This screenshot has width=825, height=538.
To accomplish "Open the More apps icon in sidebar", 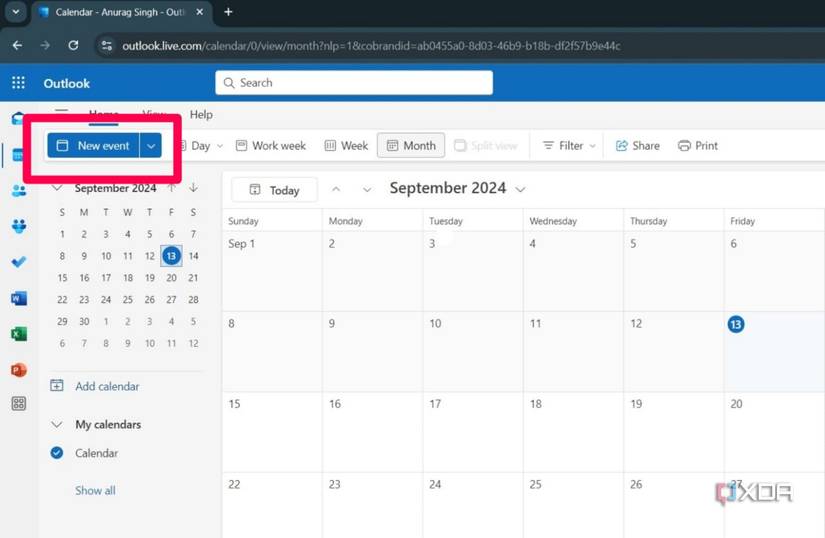I will point(19,403).
